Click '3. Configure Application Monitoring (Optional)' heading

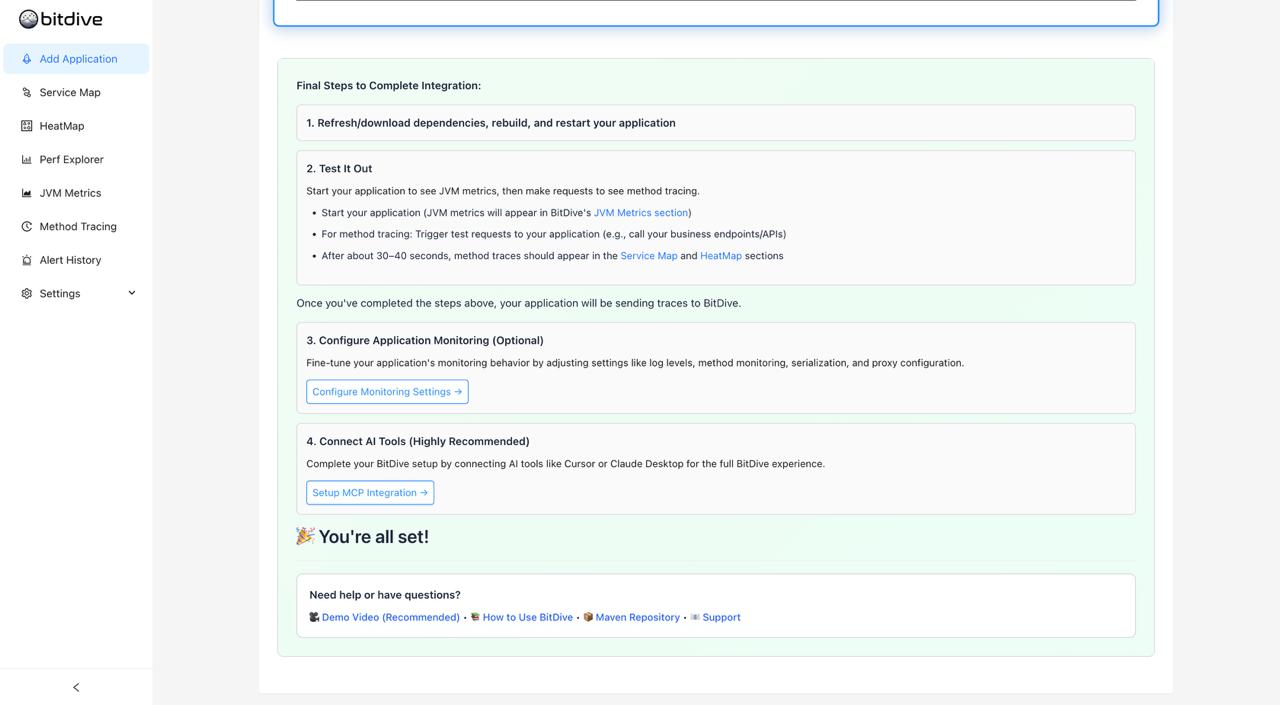click(425, 341)
